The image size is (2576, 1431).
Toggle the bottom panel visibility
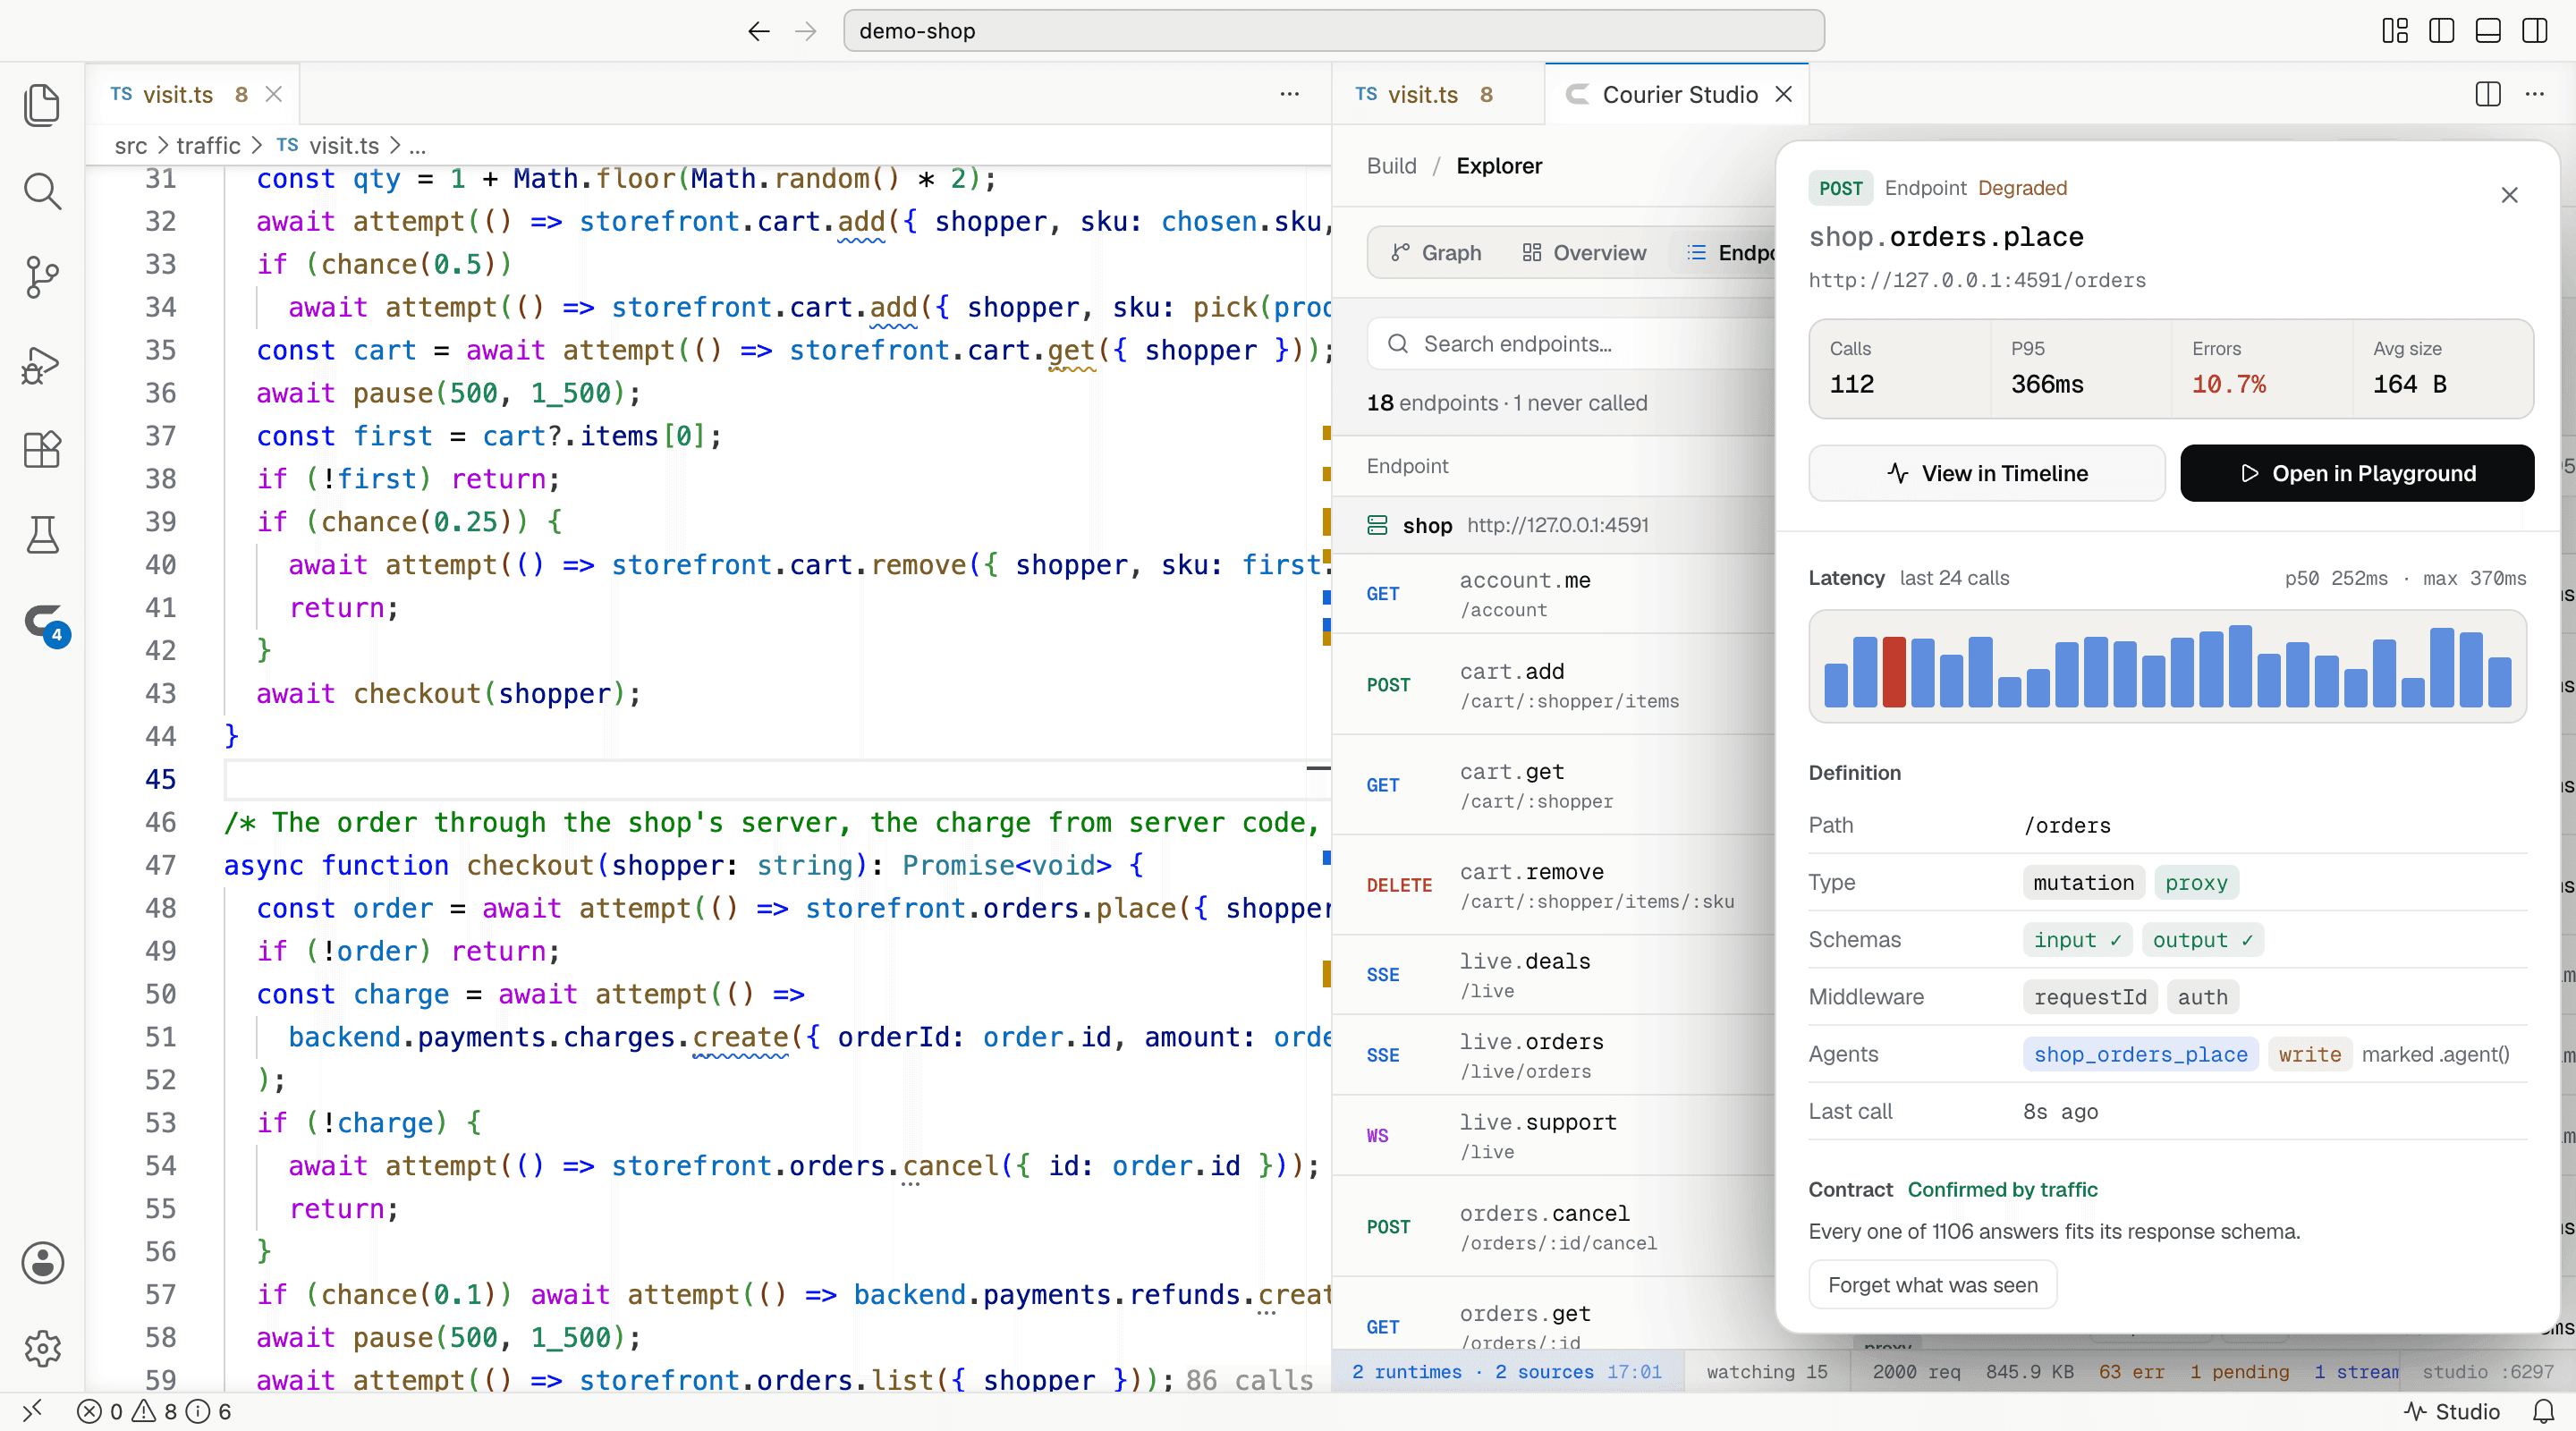click(2488, 31)
